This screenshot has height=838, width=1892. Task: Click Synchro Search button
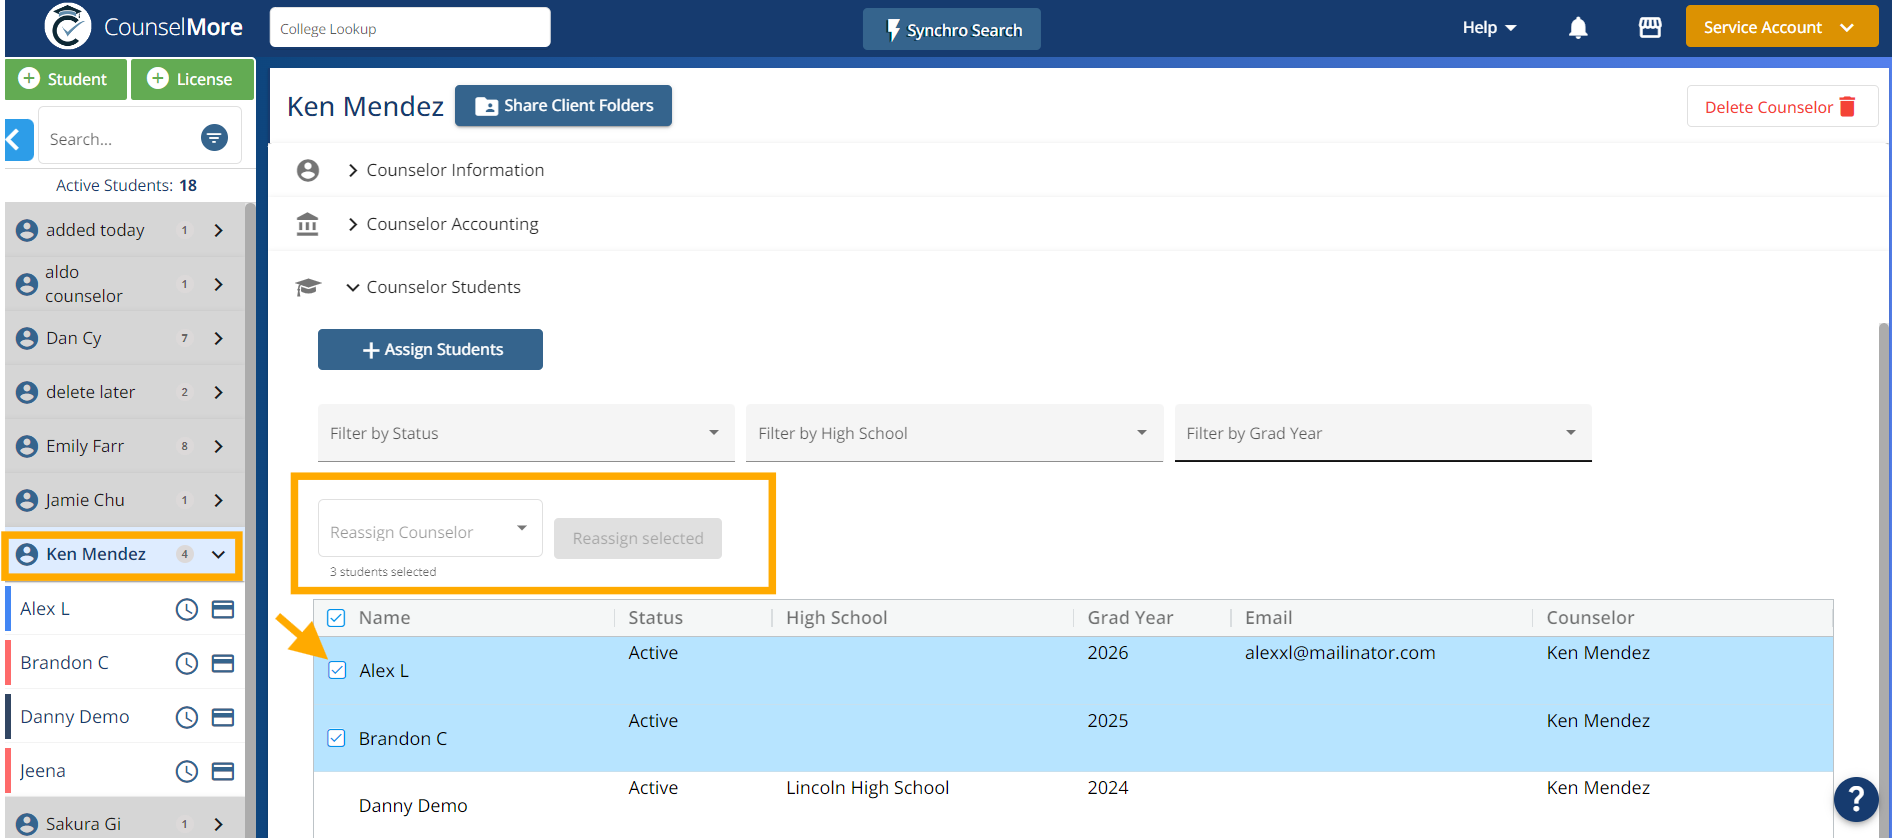[x=952, y=29]
